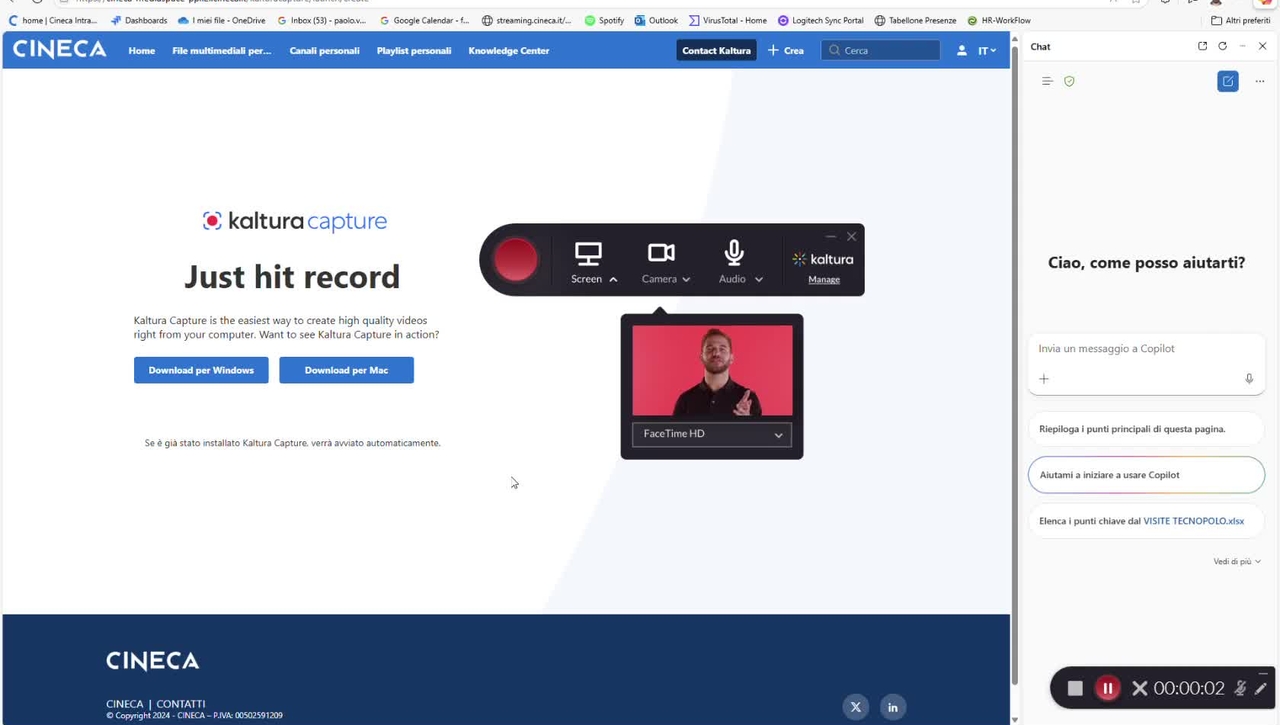Go to the Knowledge Center tab
Viewport: 1280px width, 725px height.
point(508,50)
